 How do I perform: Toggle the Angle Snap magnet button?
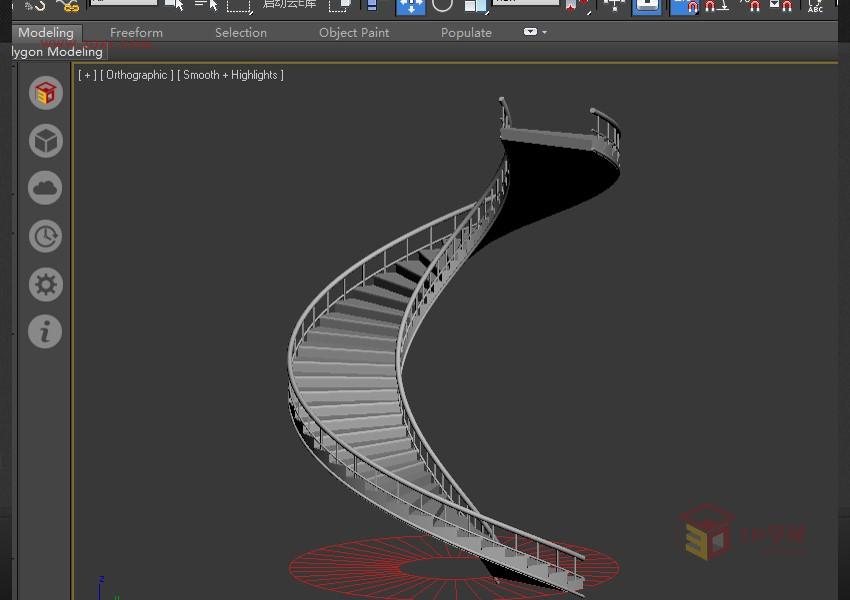point(716,6)
